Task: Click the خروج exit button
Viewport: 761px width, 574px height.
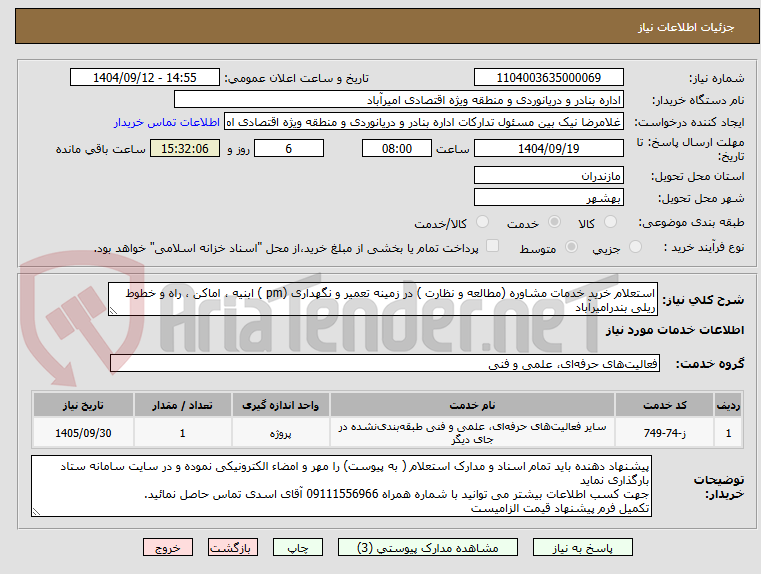Action: (167, 548)
